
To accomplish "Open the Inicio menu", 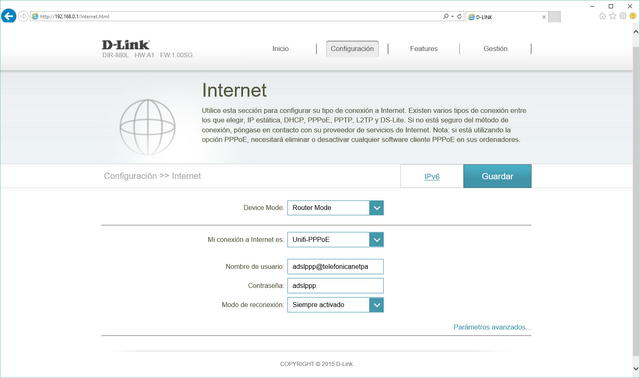I will [x=281, y=49].
